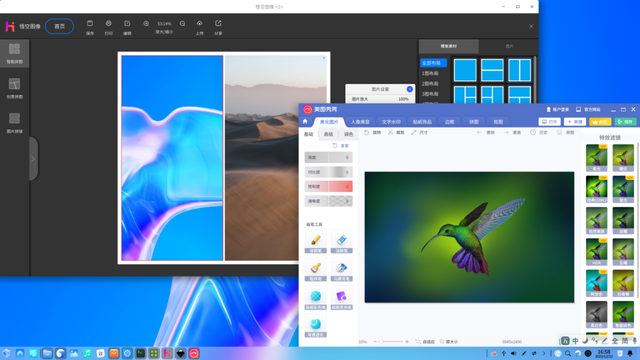640x360 pixels.
Task: Click the zoom-in magnifier in Wukong toolbar
Action: point(146,24)
